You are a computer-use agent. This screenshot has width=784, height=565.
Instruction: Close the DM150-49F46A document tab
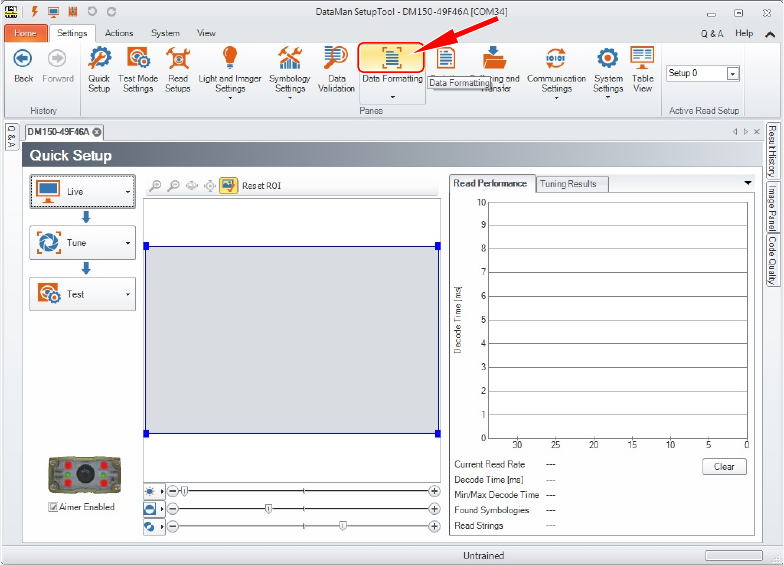pos(99,132)
